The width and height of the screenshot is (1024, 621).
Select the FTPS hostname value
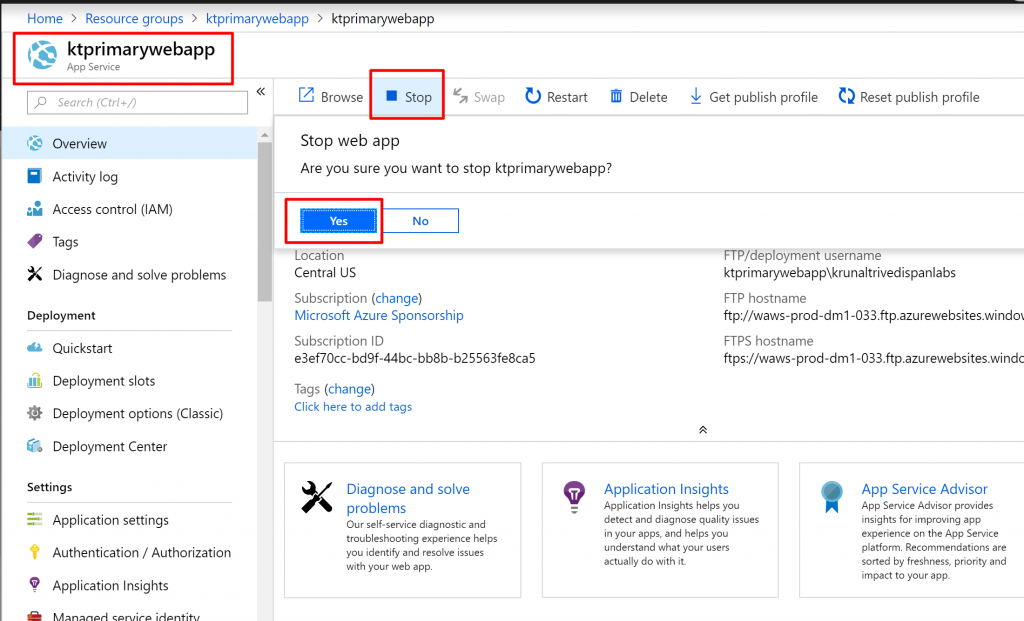(873, 358)
